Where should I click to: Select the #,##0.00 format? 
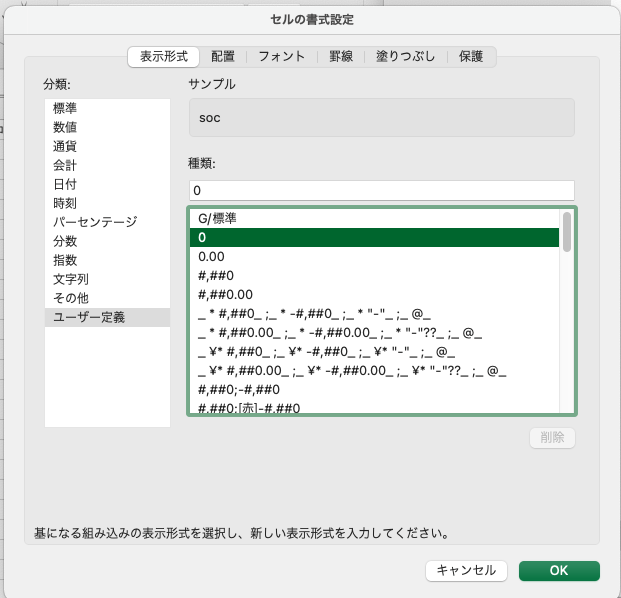[x=374, y=295]
